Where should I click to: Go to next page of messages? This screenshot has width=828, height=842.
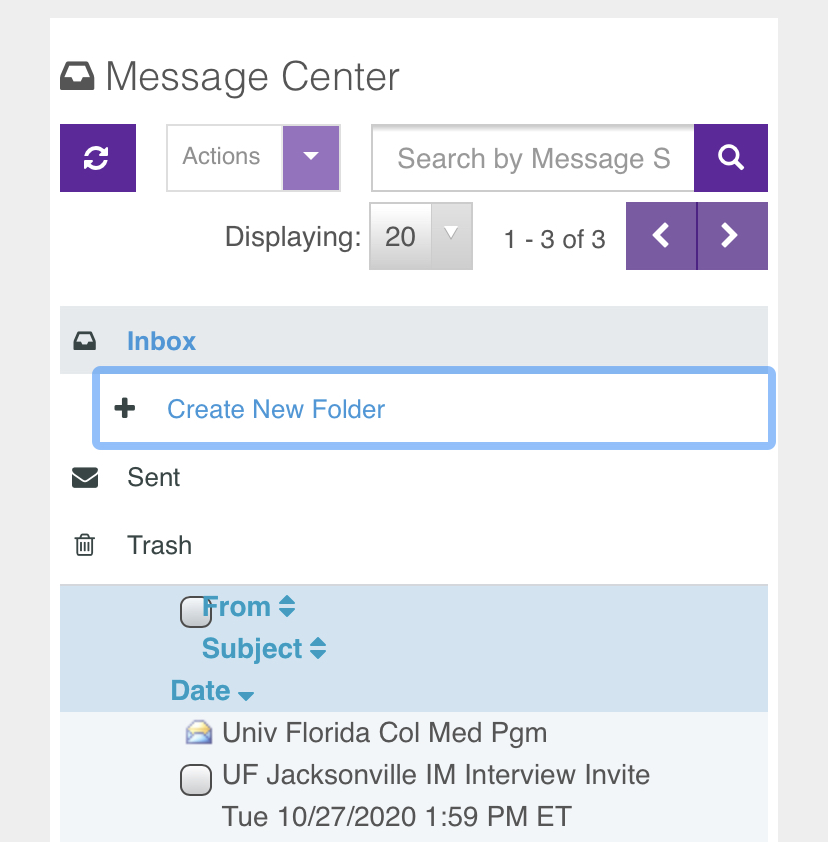click(x=732, y=236)
